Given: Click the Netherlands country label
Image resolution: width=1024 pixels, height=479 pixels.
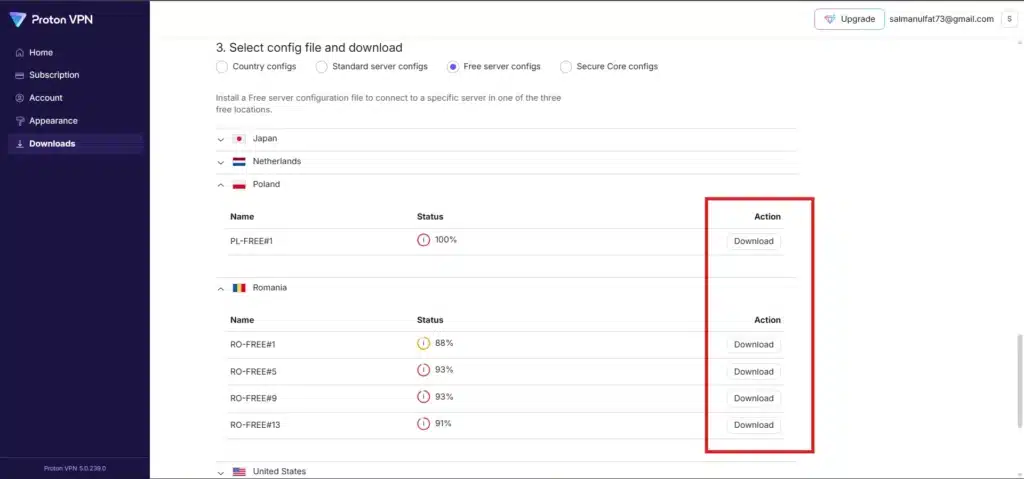Looking at the screenshot, I should (277, 161).
